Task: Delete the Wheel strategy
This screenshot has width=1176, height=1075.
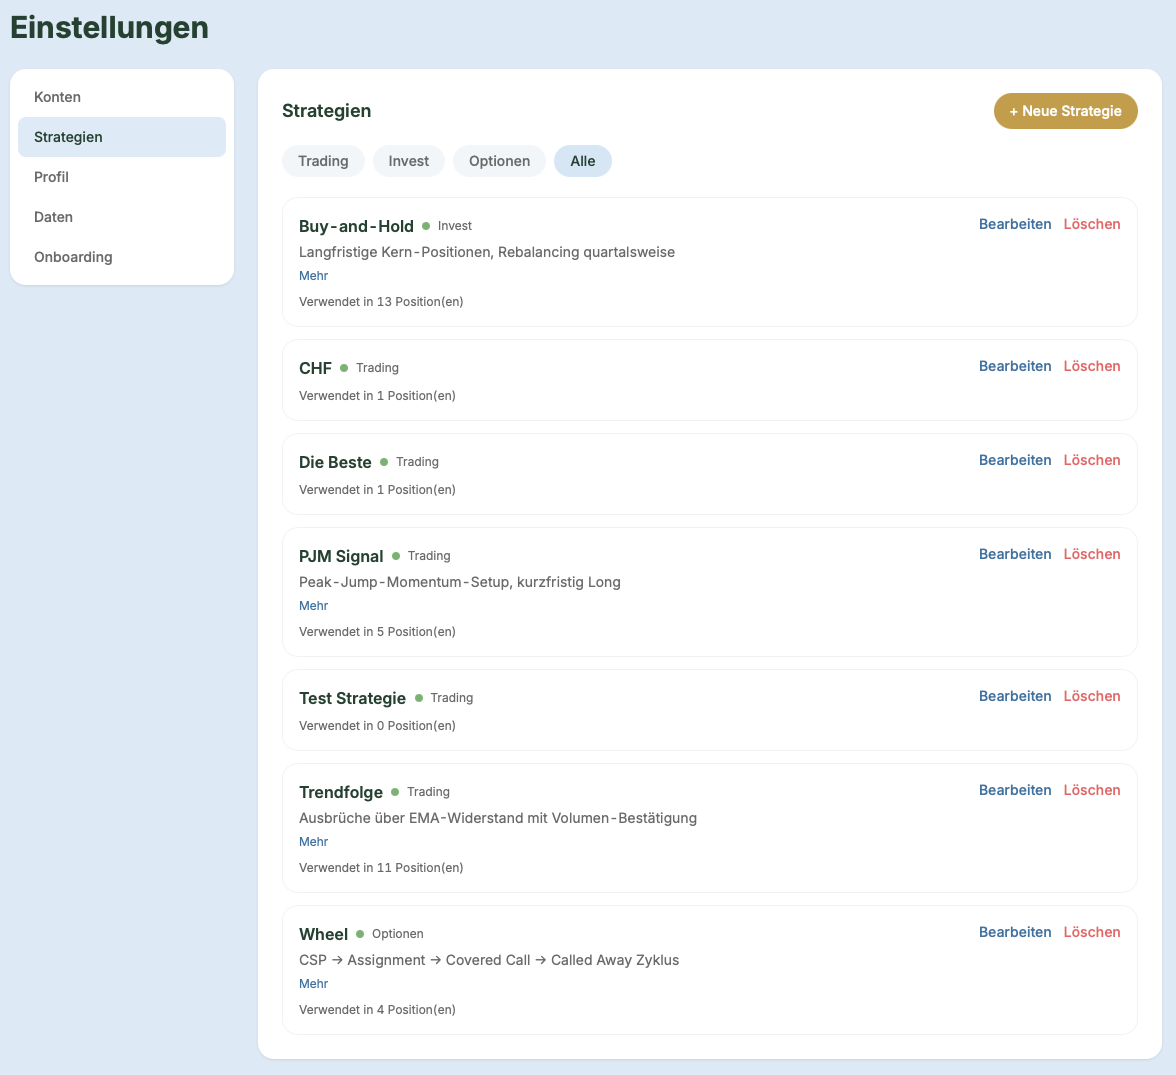Action: click(x=1092, y=932)
